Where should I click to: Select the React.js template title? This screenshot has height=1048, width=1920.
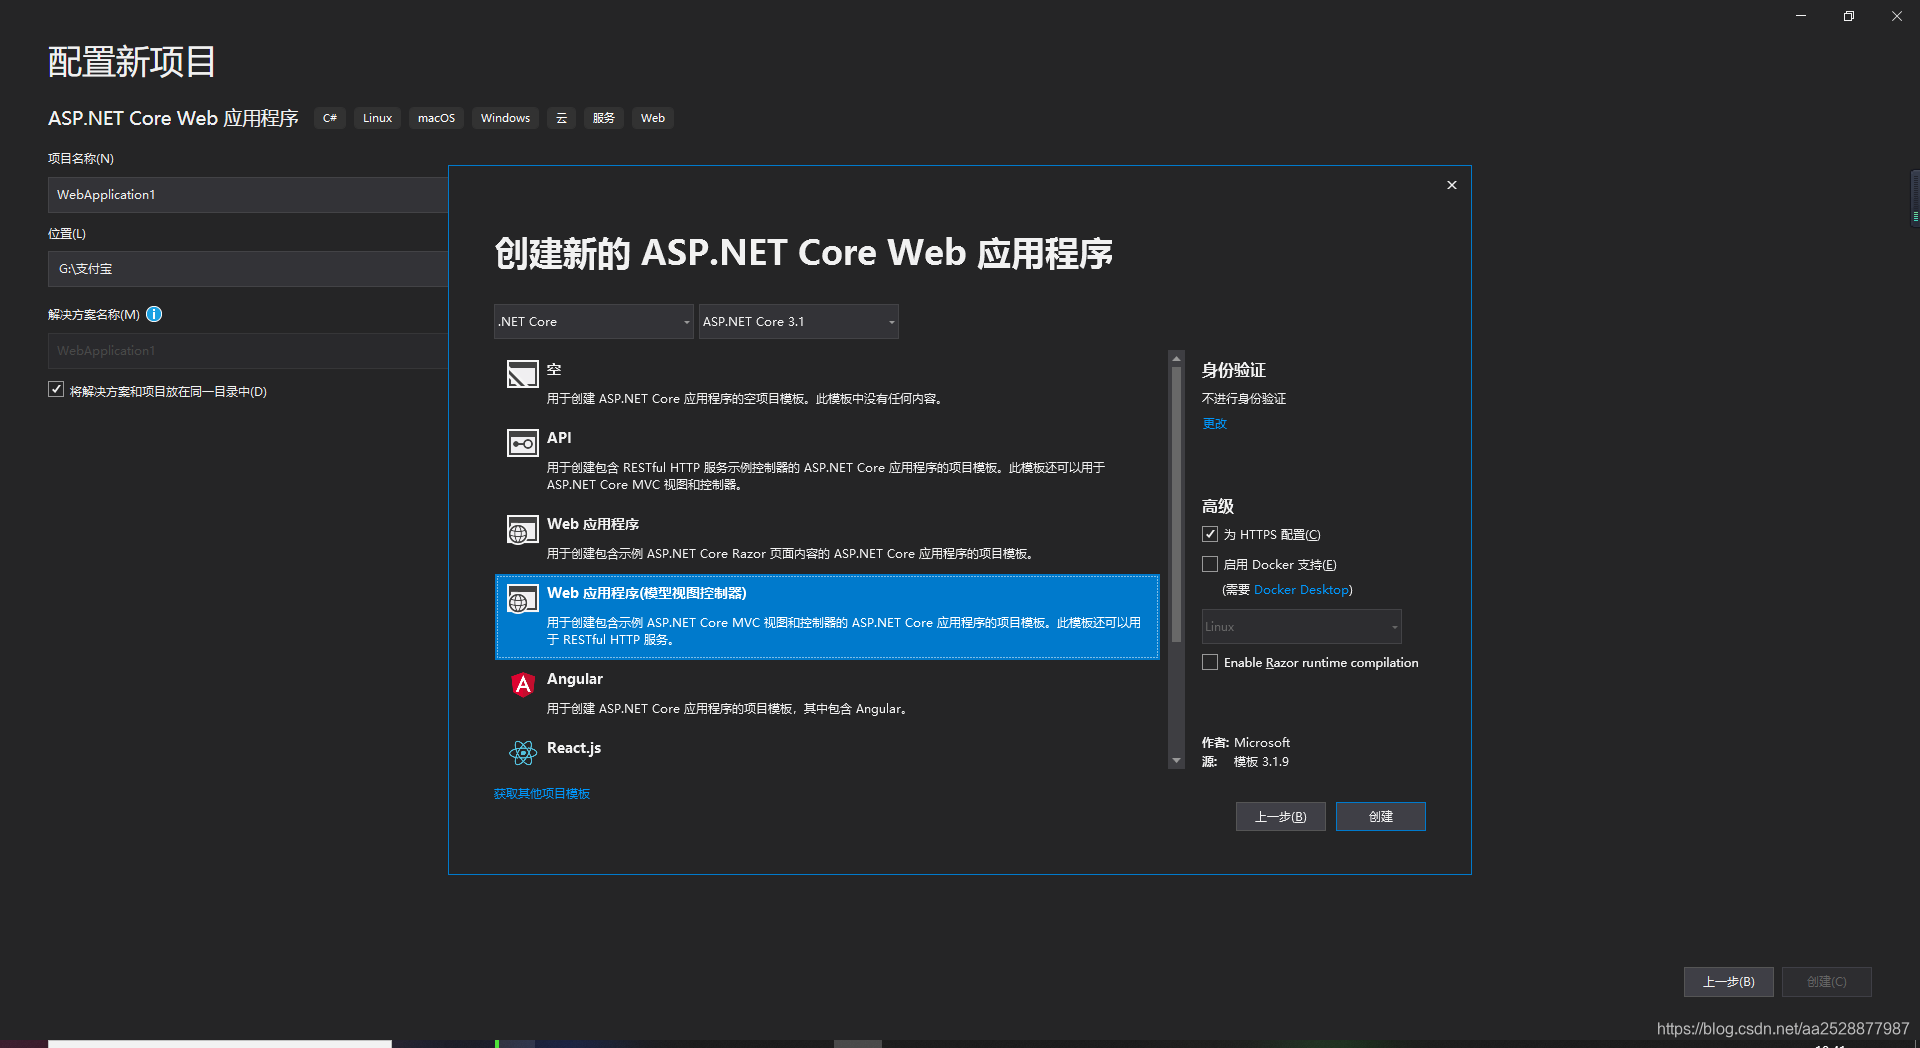pyautogui.click(x=574, y=748)
